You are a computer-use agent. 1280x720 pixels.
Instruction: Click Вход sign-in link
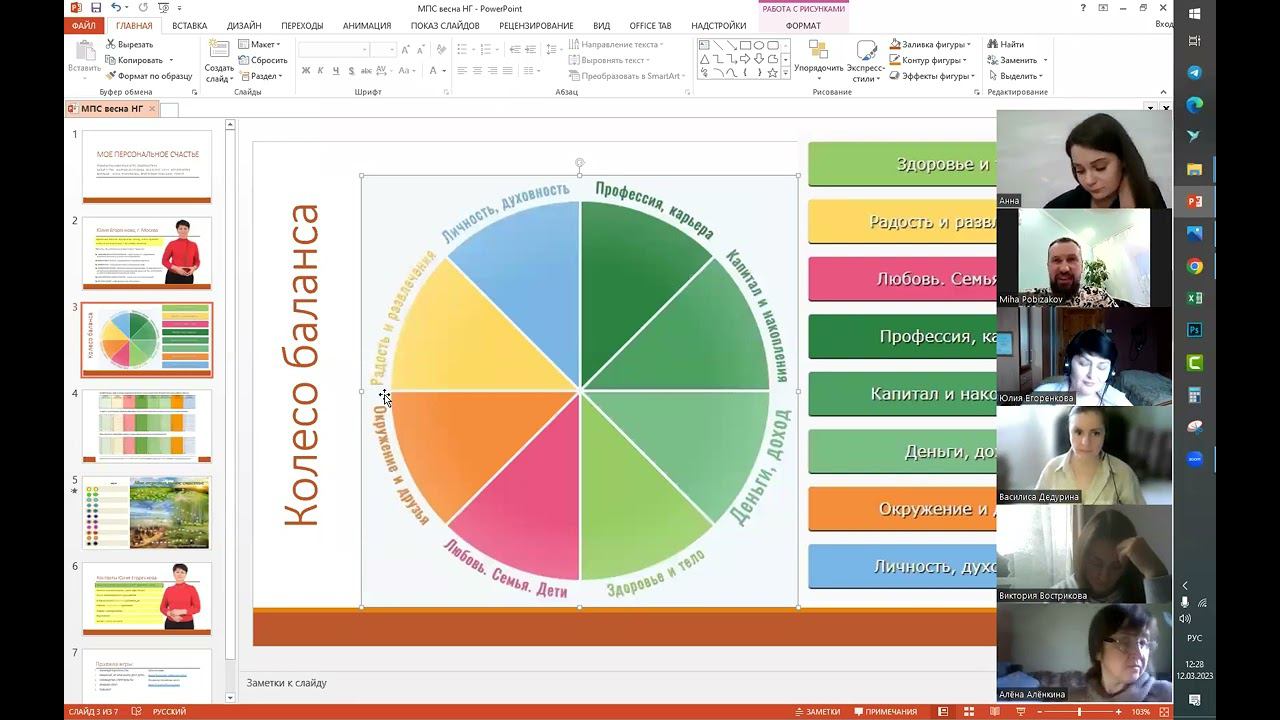pyautogui.click(x=1164, y=25)
